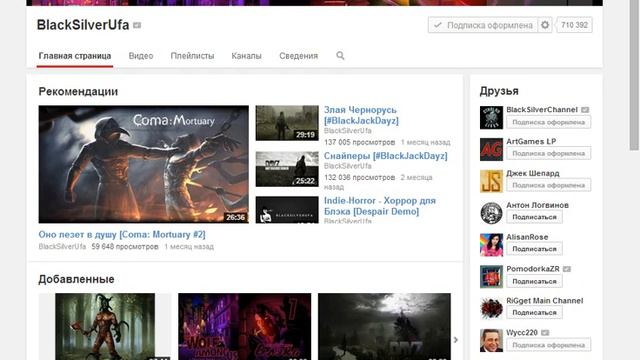Open AlisanRose avatar
640x360 pixels.
(491, 245)
